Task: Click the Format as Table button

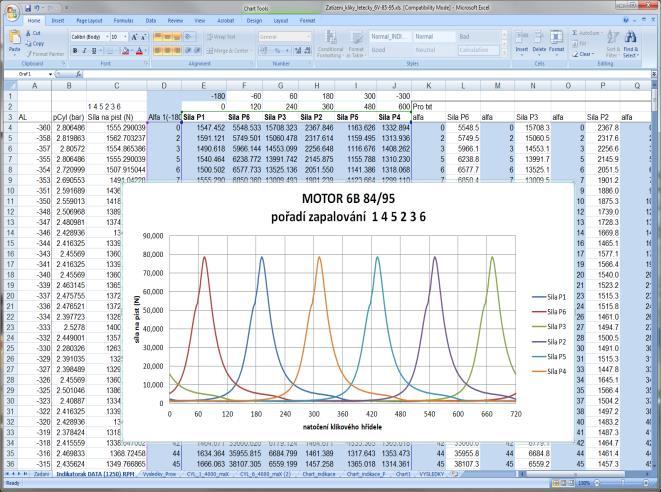Action: click(x=357, y=44)
